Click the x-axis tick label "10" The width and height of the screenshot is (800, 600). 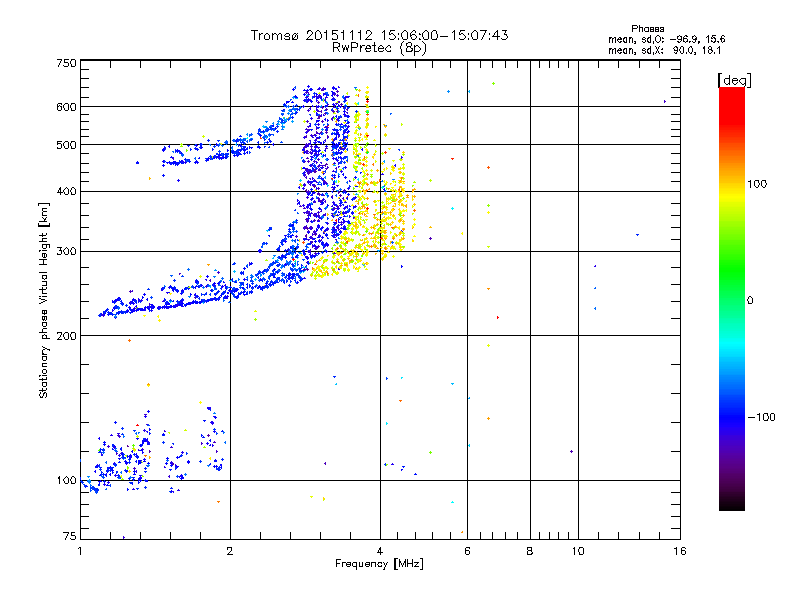578,551
